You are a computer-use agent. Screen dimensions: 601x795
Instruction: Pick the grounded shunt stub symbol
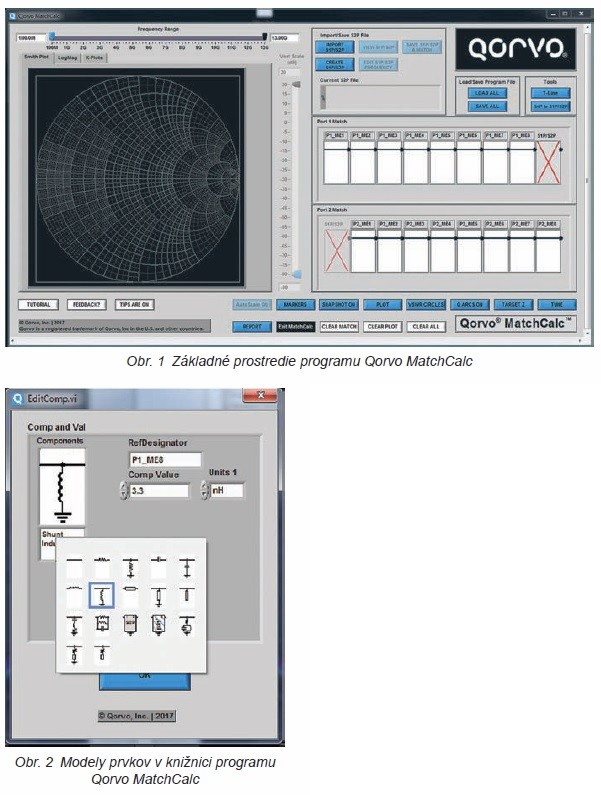[x=159, y=595]
